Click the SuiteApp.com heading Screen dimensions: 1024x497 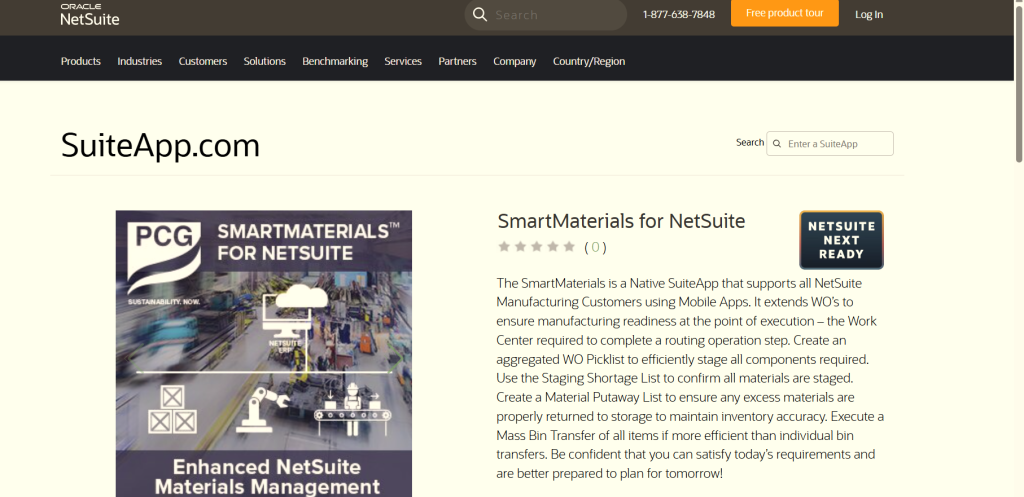coord(161,145)
